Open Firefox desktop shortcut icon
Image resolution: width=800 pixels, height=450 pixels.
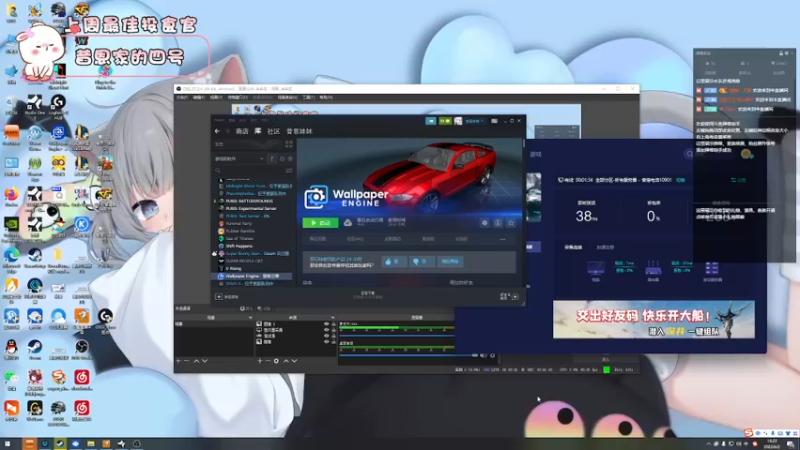tap(11, 196)
